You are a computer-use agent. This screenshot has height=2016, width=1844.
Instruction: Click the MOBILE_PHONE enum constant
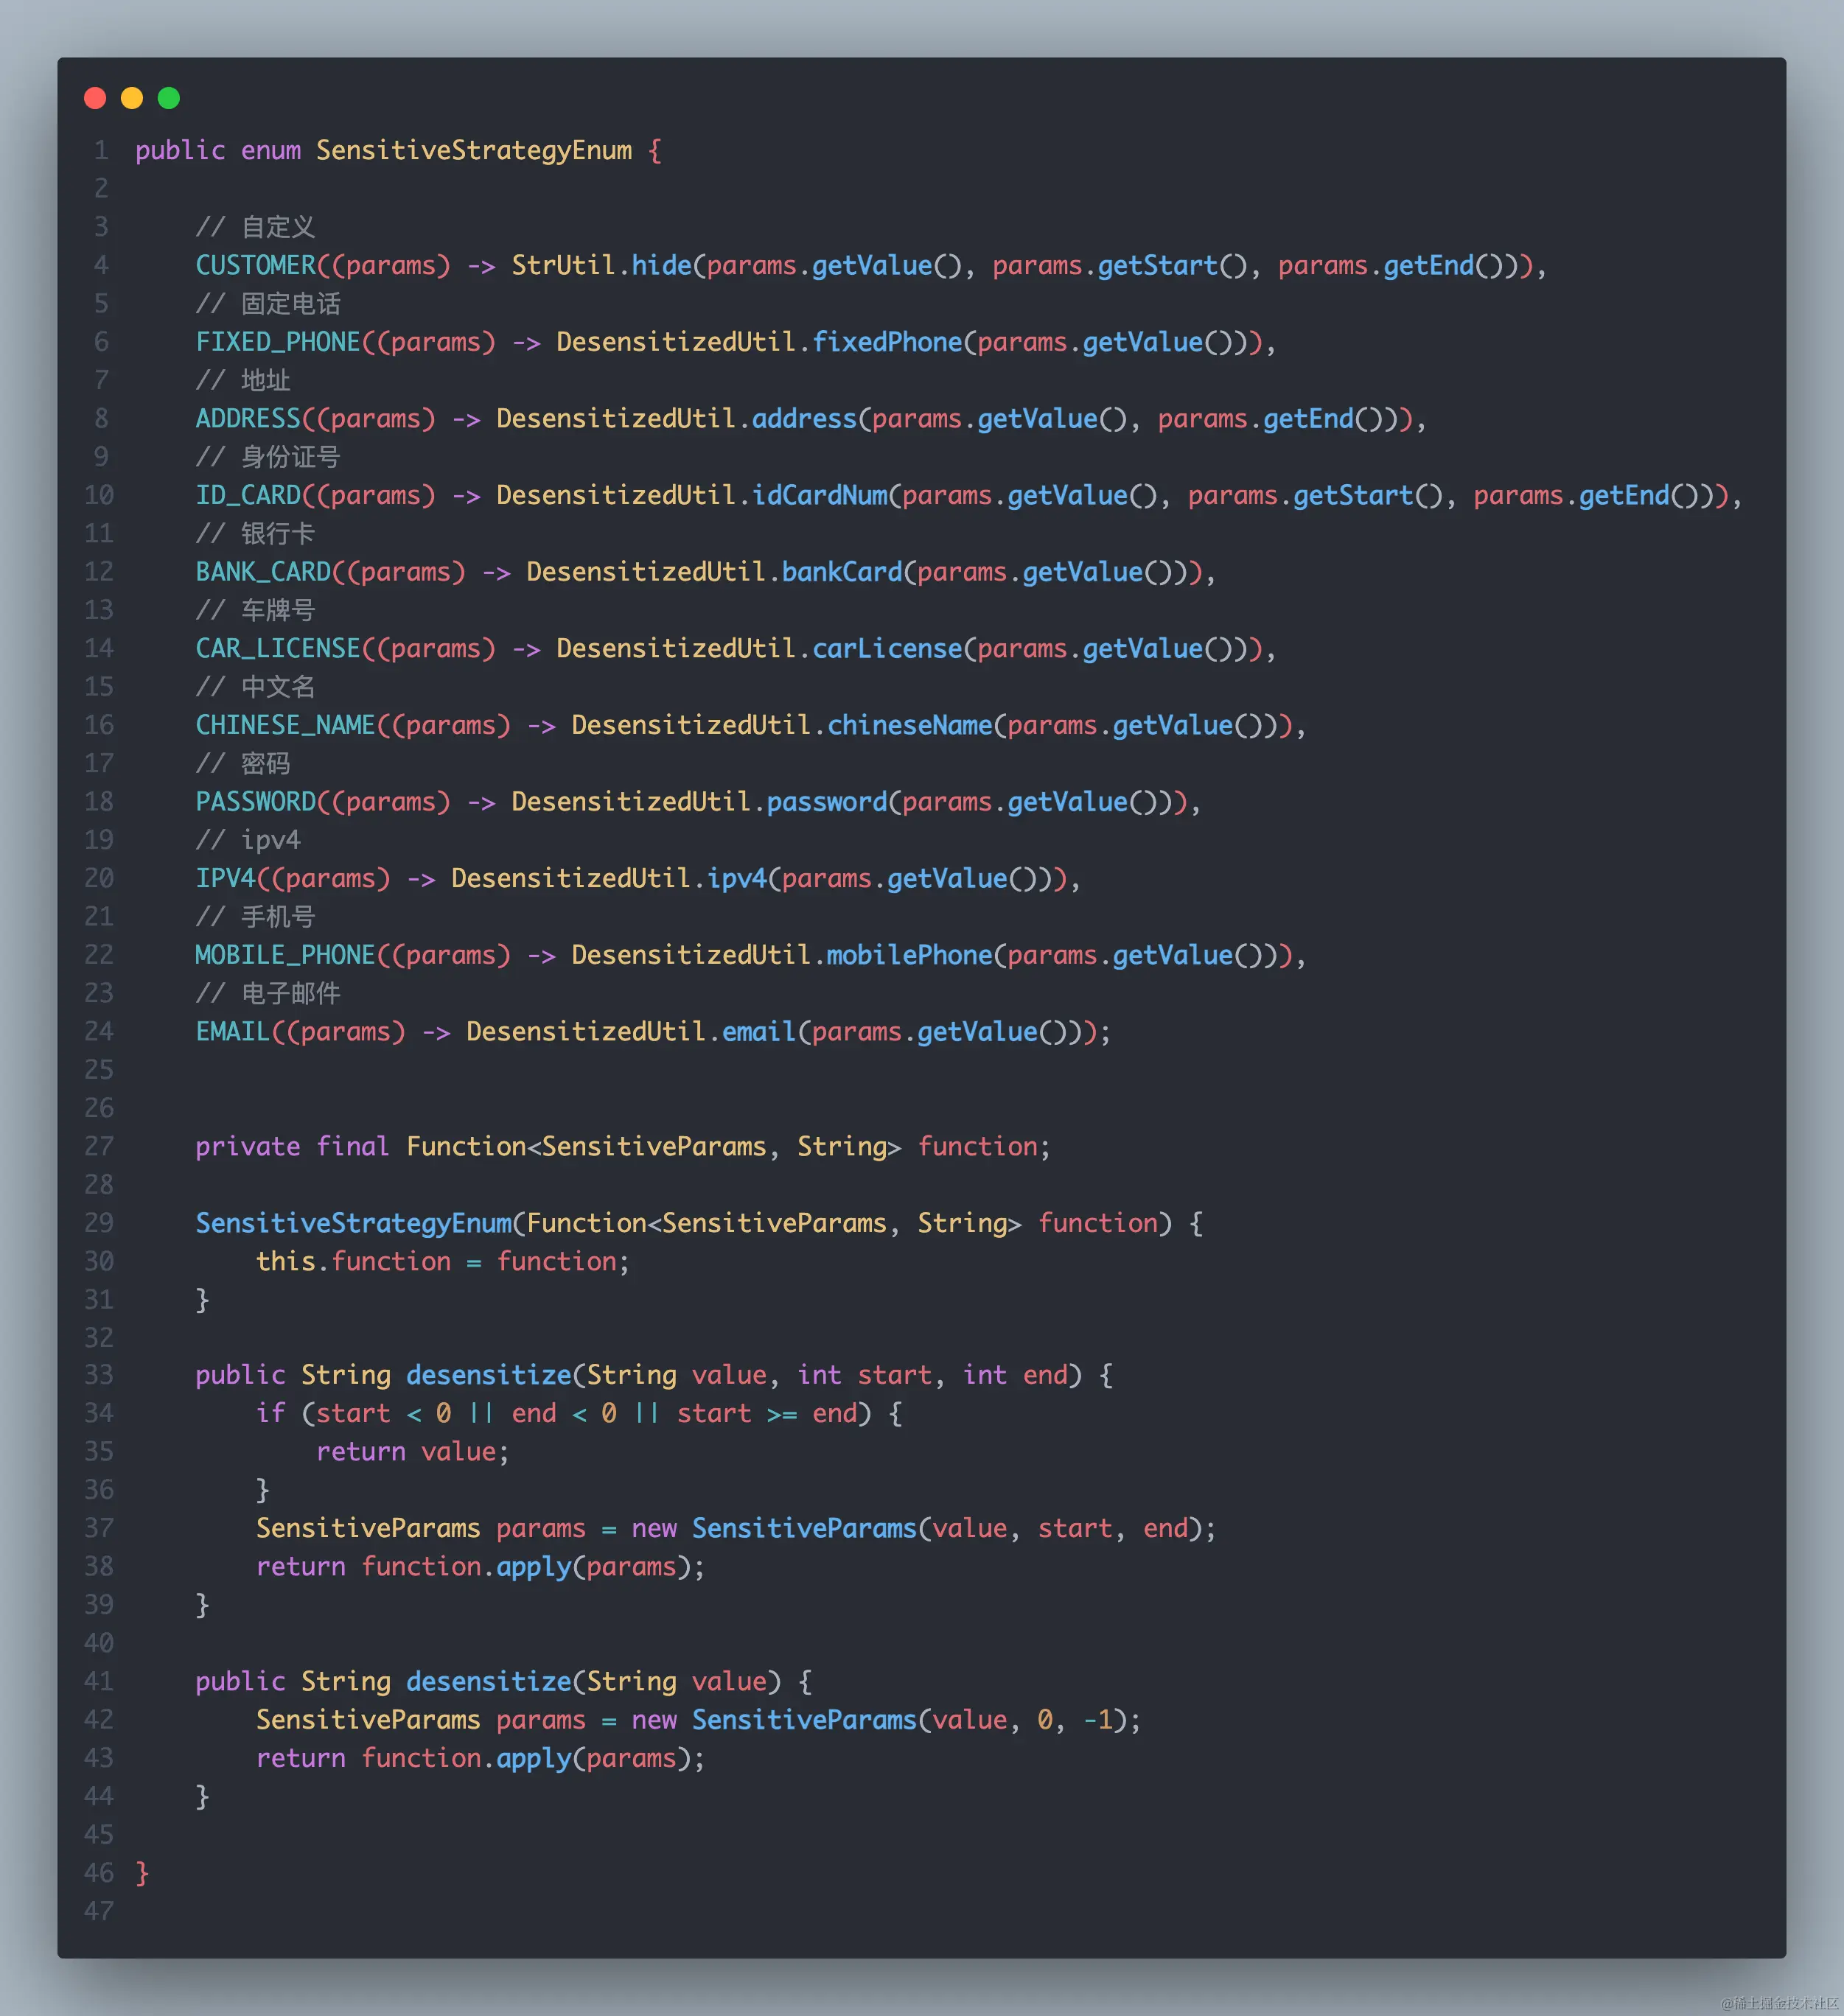285,955
